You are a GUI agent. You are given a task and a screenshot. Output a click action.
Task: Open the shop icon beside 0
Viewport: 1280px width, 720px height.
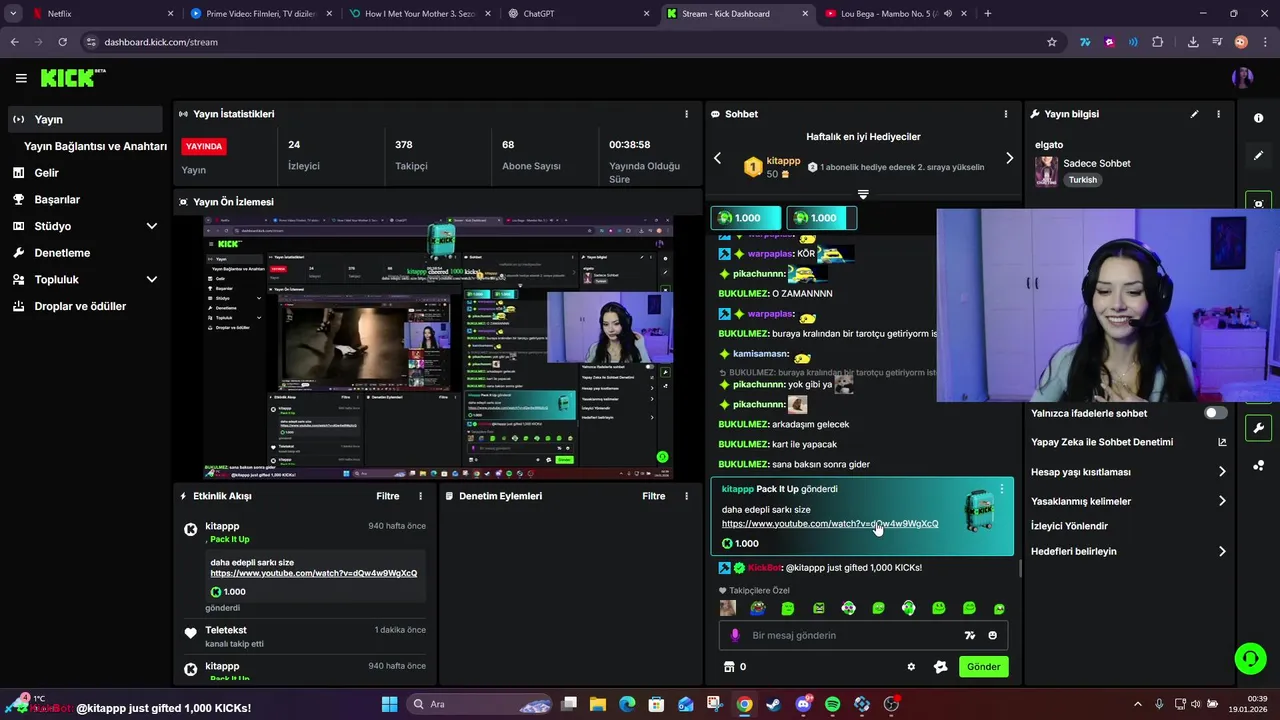pos(728,667)
